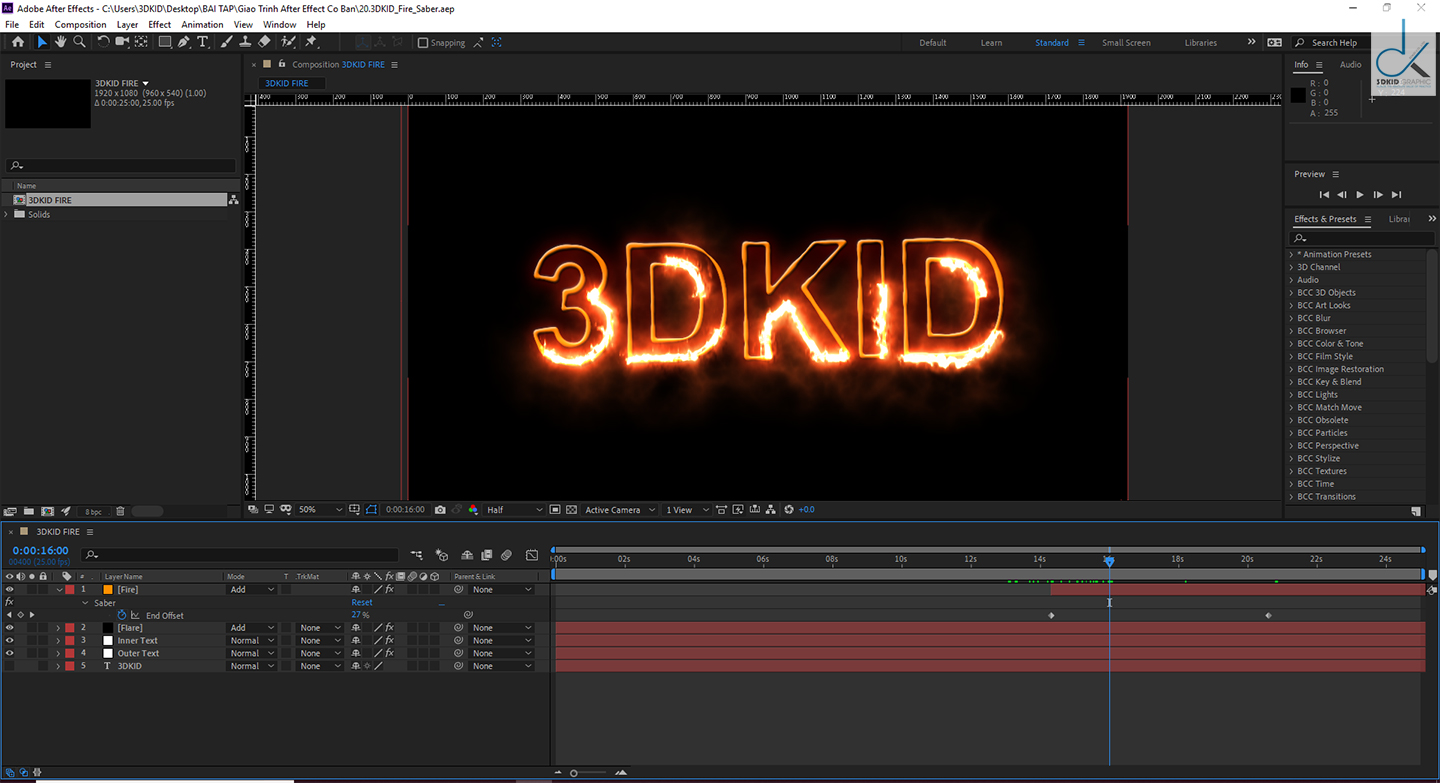Open the Effect menu
Viewport: 1440px width, 783px height.
click(x=159, y=24)
